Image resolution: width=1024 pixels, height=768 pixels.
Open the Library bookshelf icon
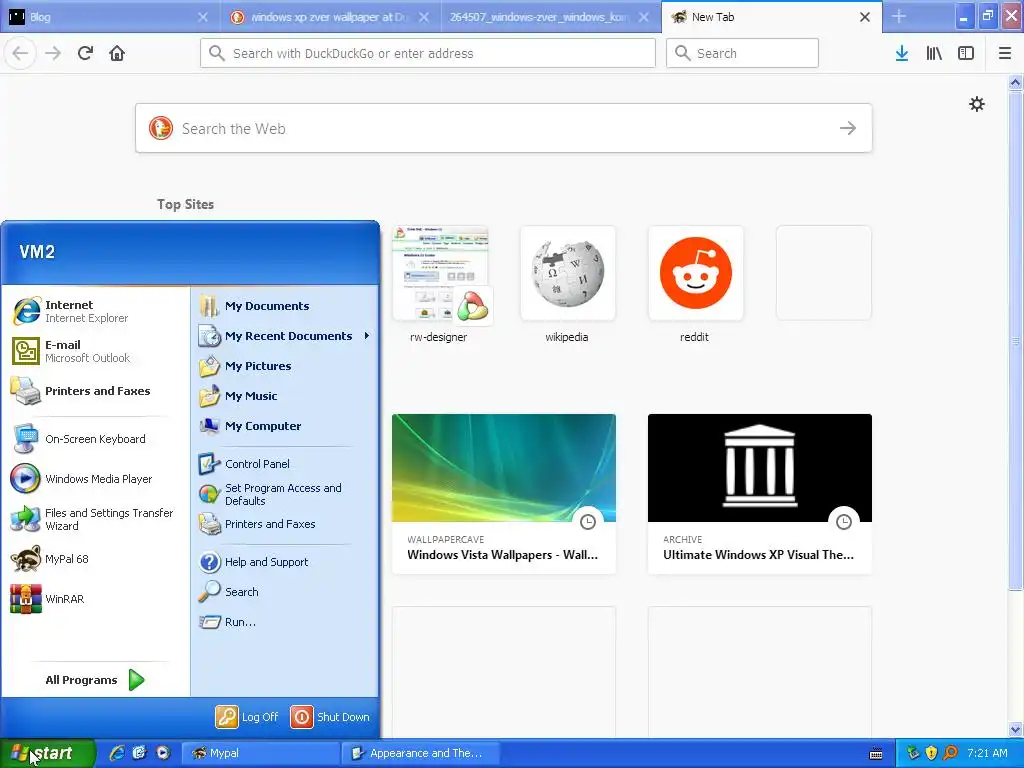click(934, 53)
